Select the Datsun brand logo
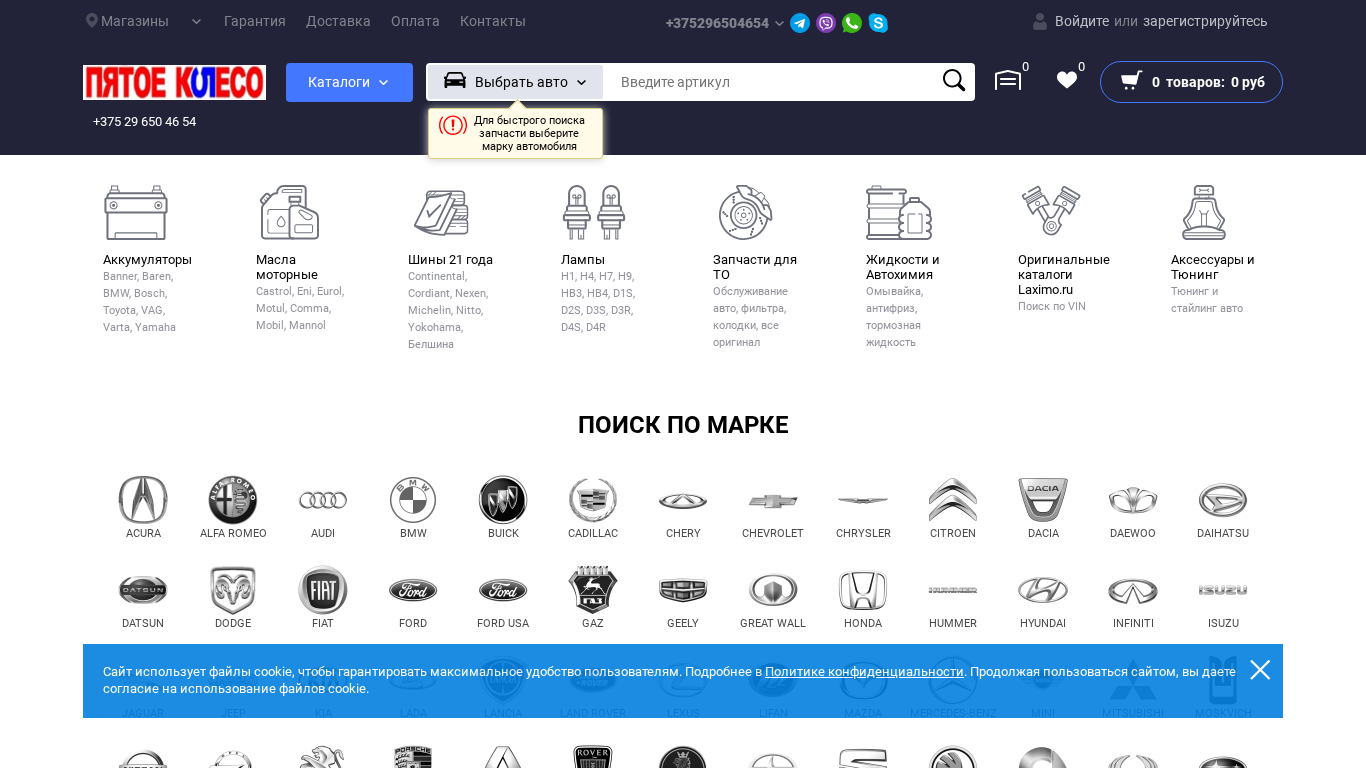 pos(143,590)
